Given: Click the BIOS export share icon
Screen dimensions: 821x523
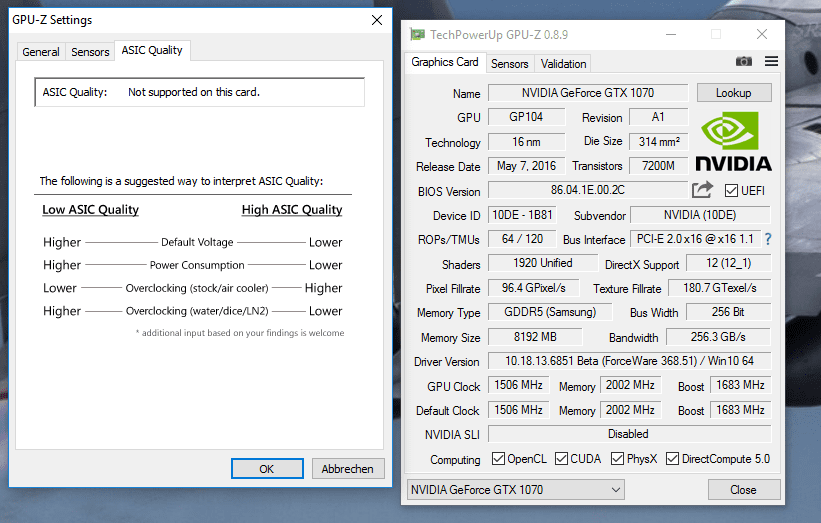Looking at the screenshot, I should tap(702, 190).
